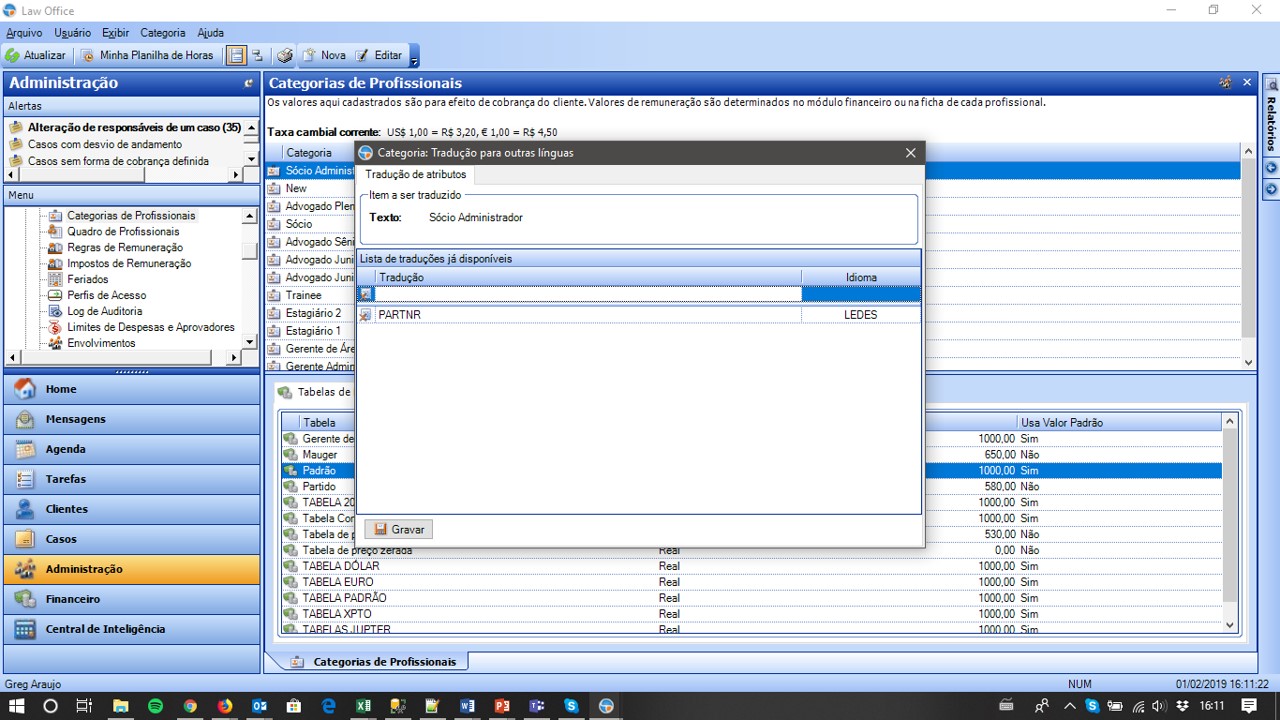Open the Ajuda menu
Image resolution: width=1280 pixels, height=720 pixels.
point(210,33)
